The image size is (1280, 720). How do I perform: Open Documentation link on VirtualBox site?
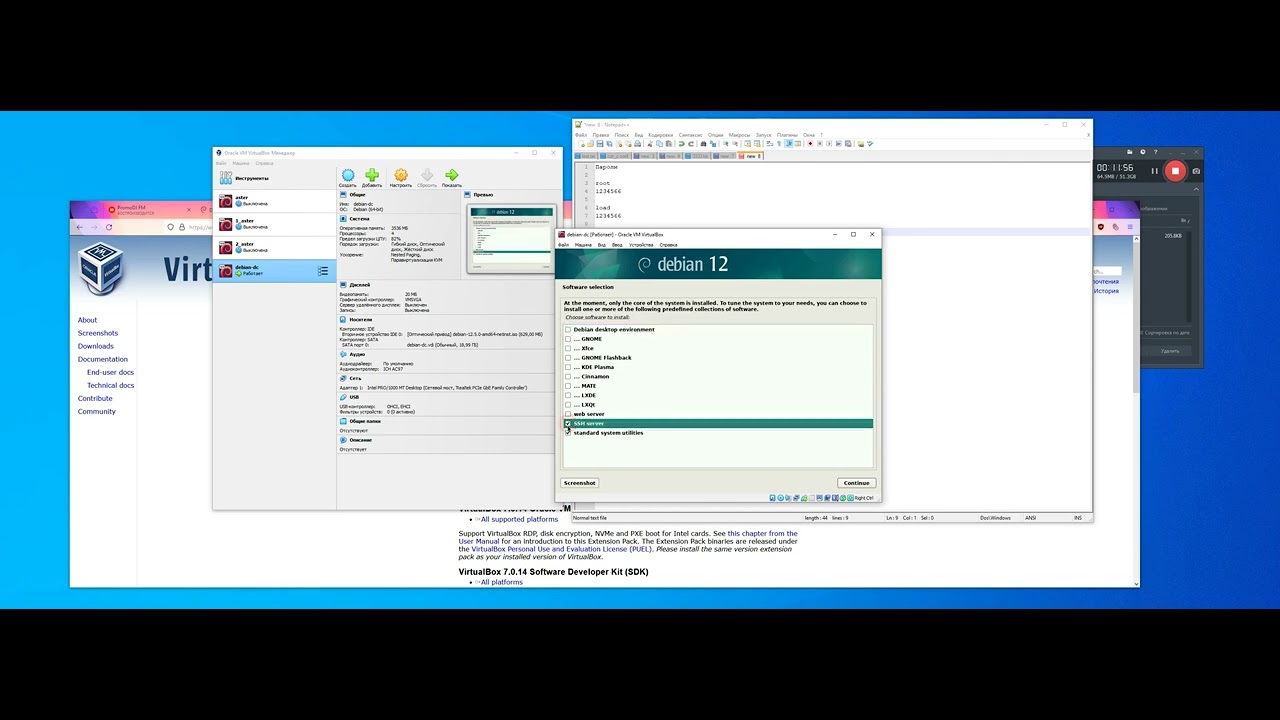103,359
